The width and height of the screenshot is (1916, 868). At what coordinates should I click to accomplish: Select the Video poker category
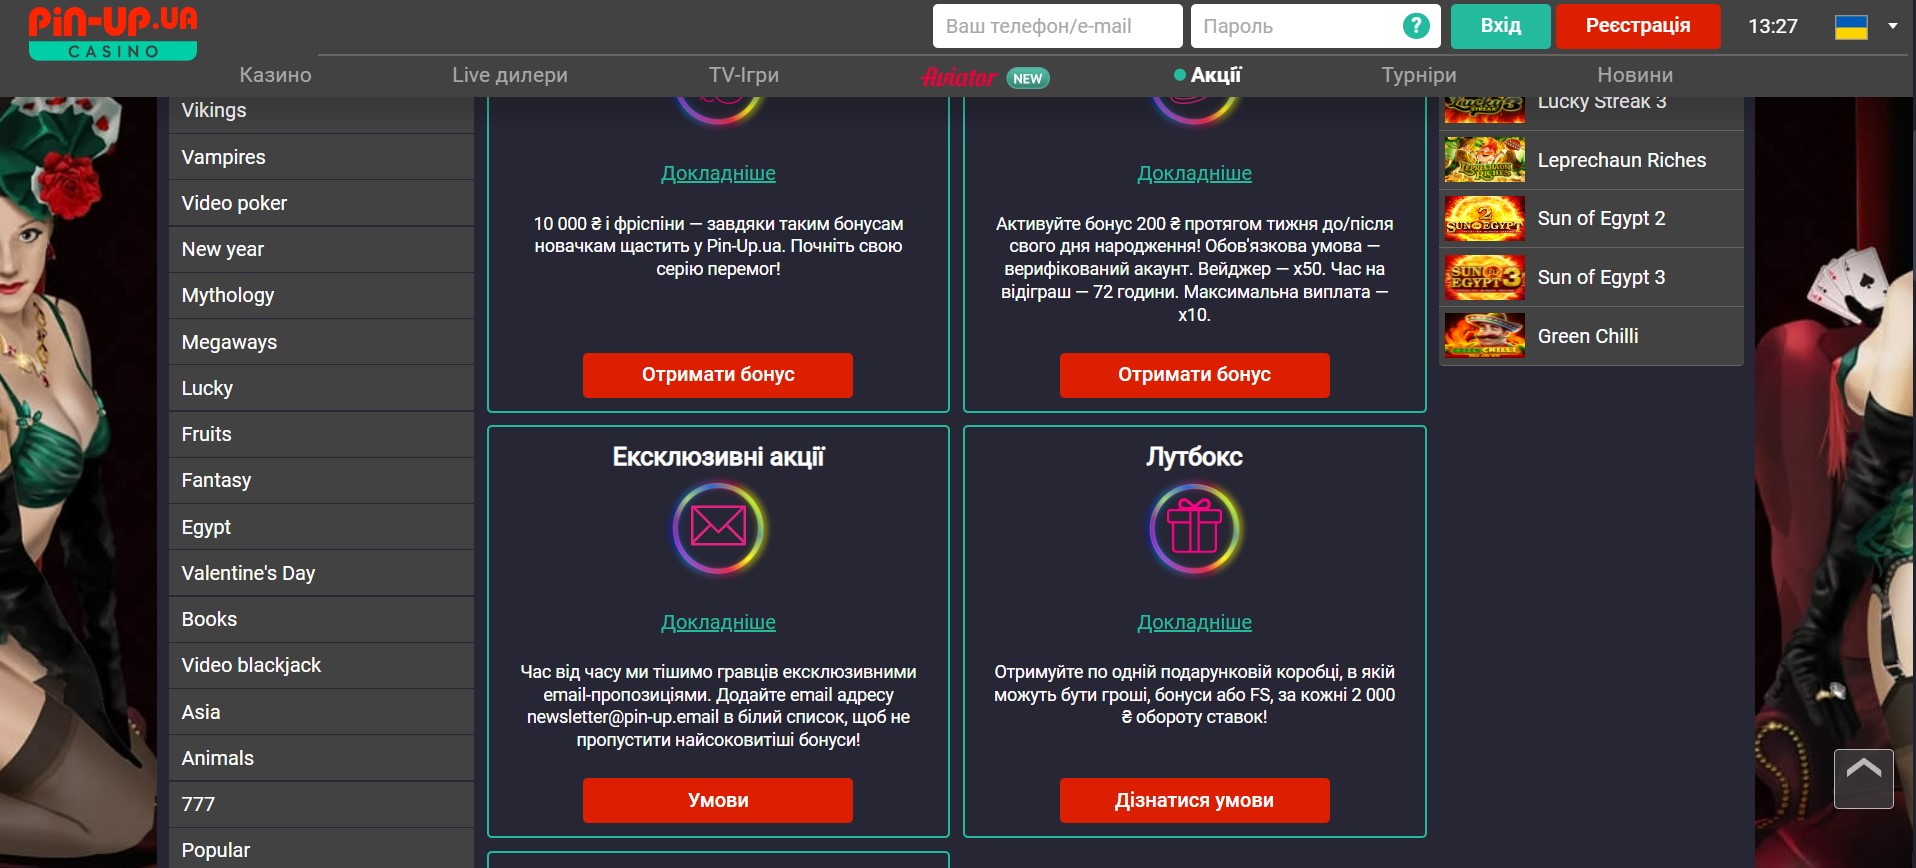(321, 203)
